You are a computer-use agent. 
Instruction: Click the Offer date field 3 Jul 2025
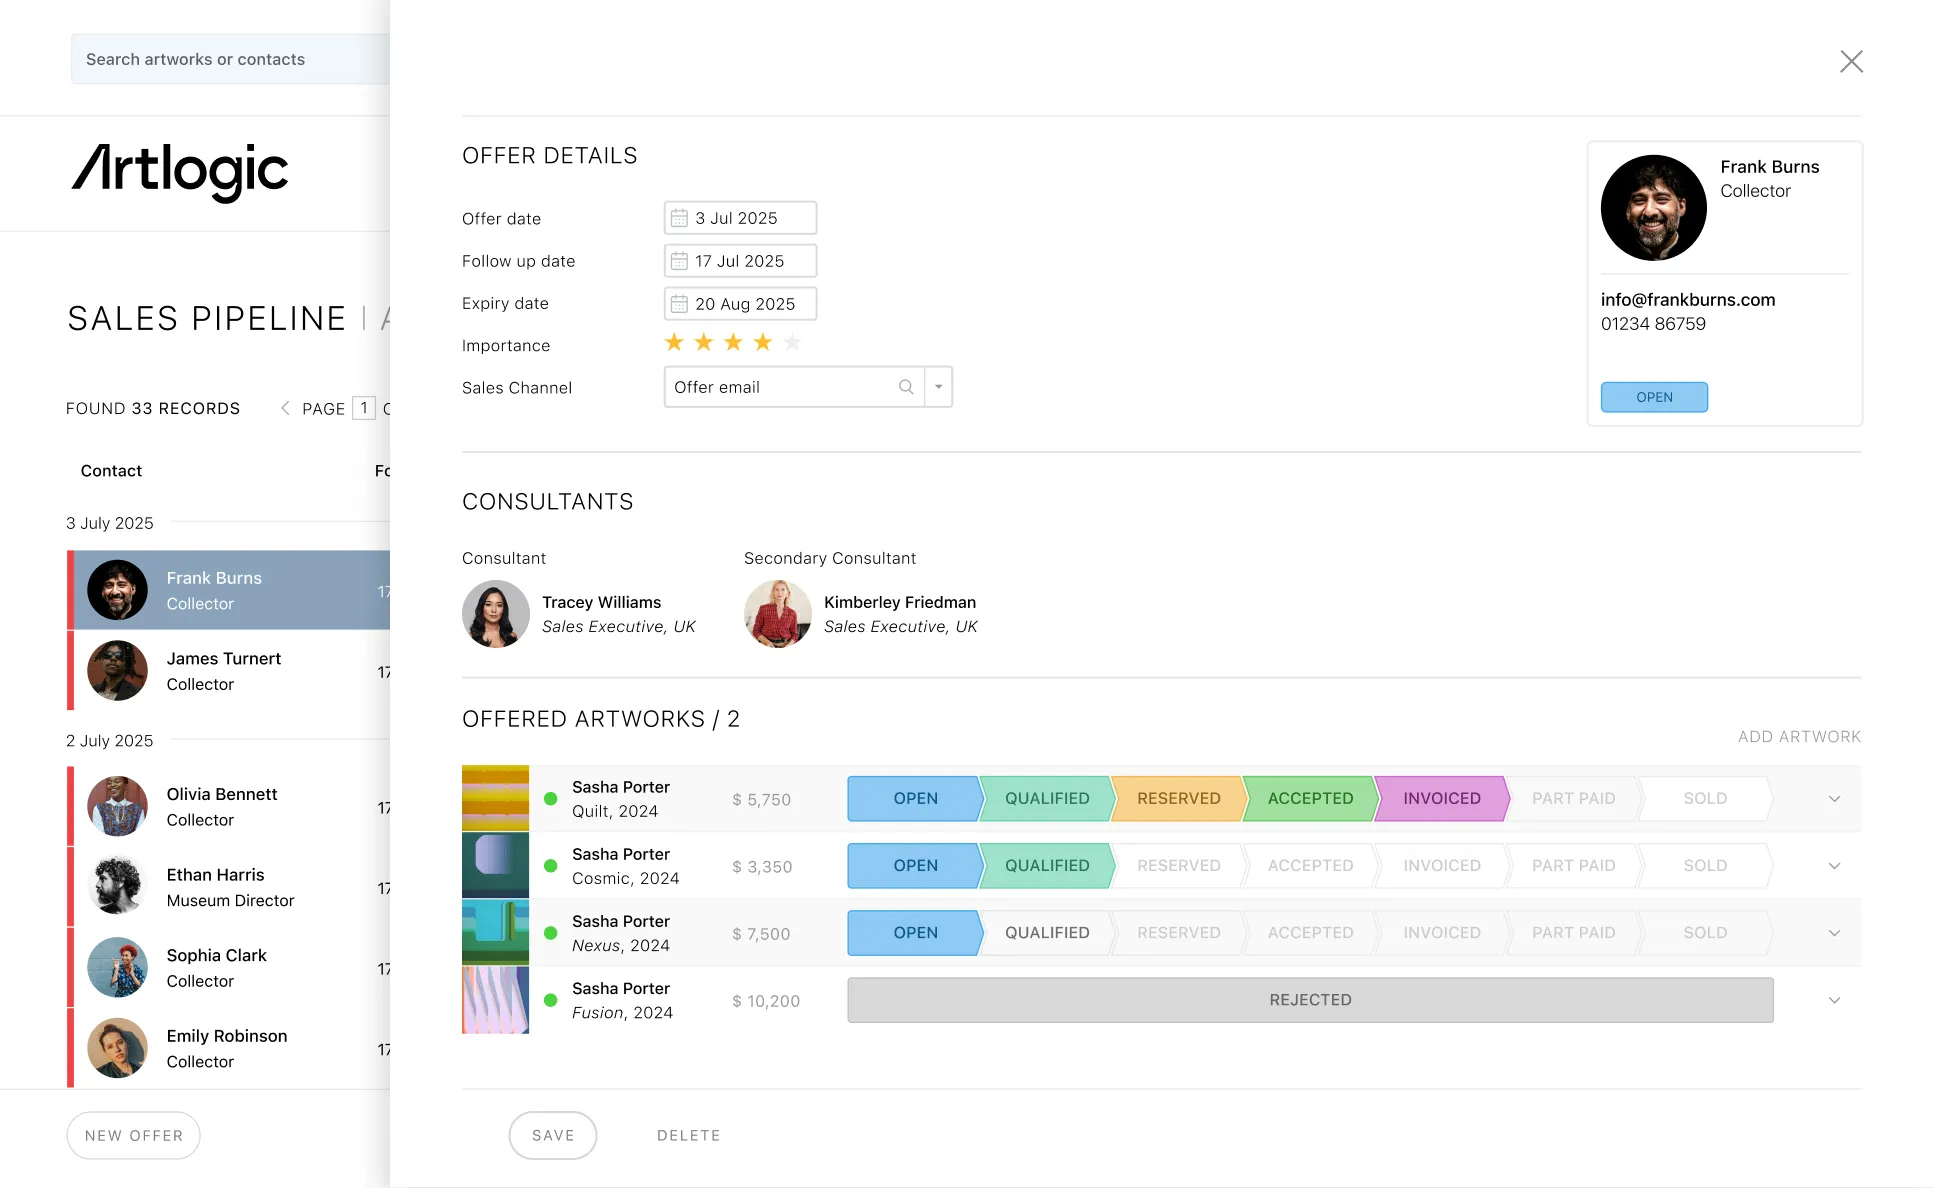(740, 218)
